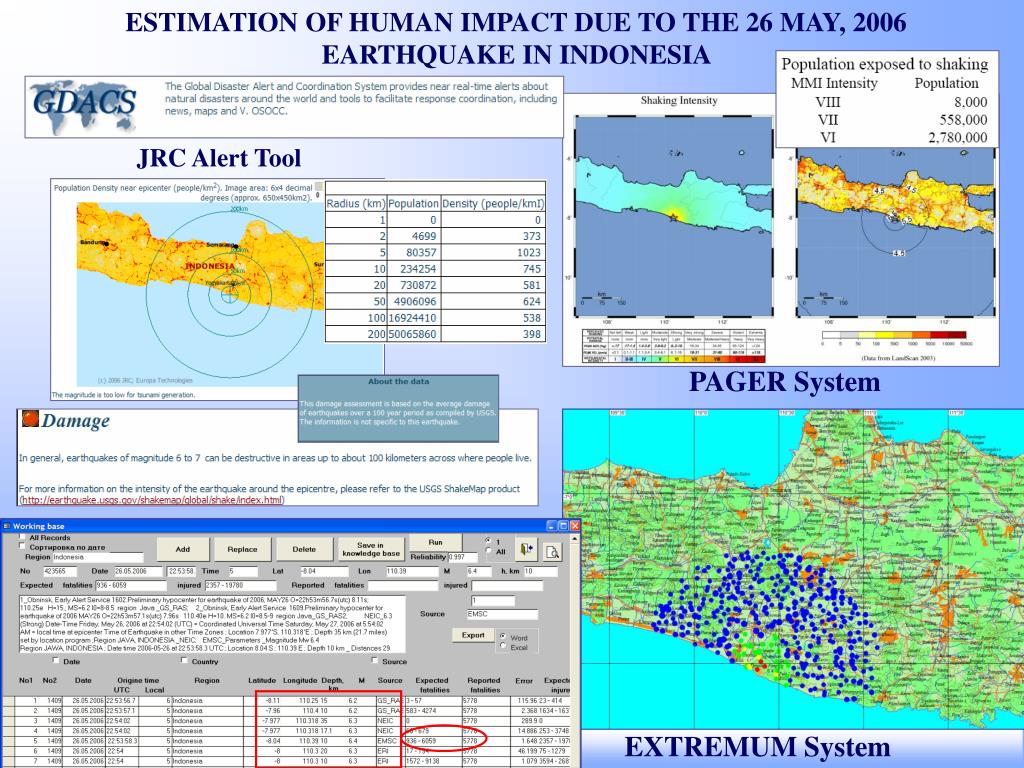Open the document preview magnifier icon
This screenshot has width=1024, height=768.
[552, 551]
